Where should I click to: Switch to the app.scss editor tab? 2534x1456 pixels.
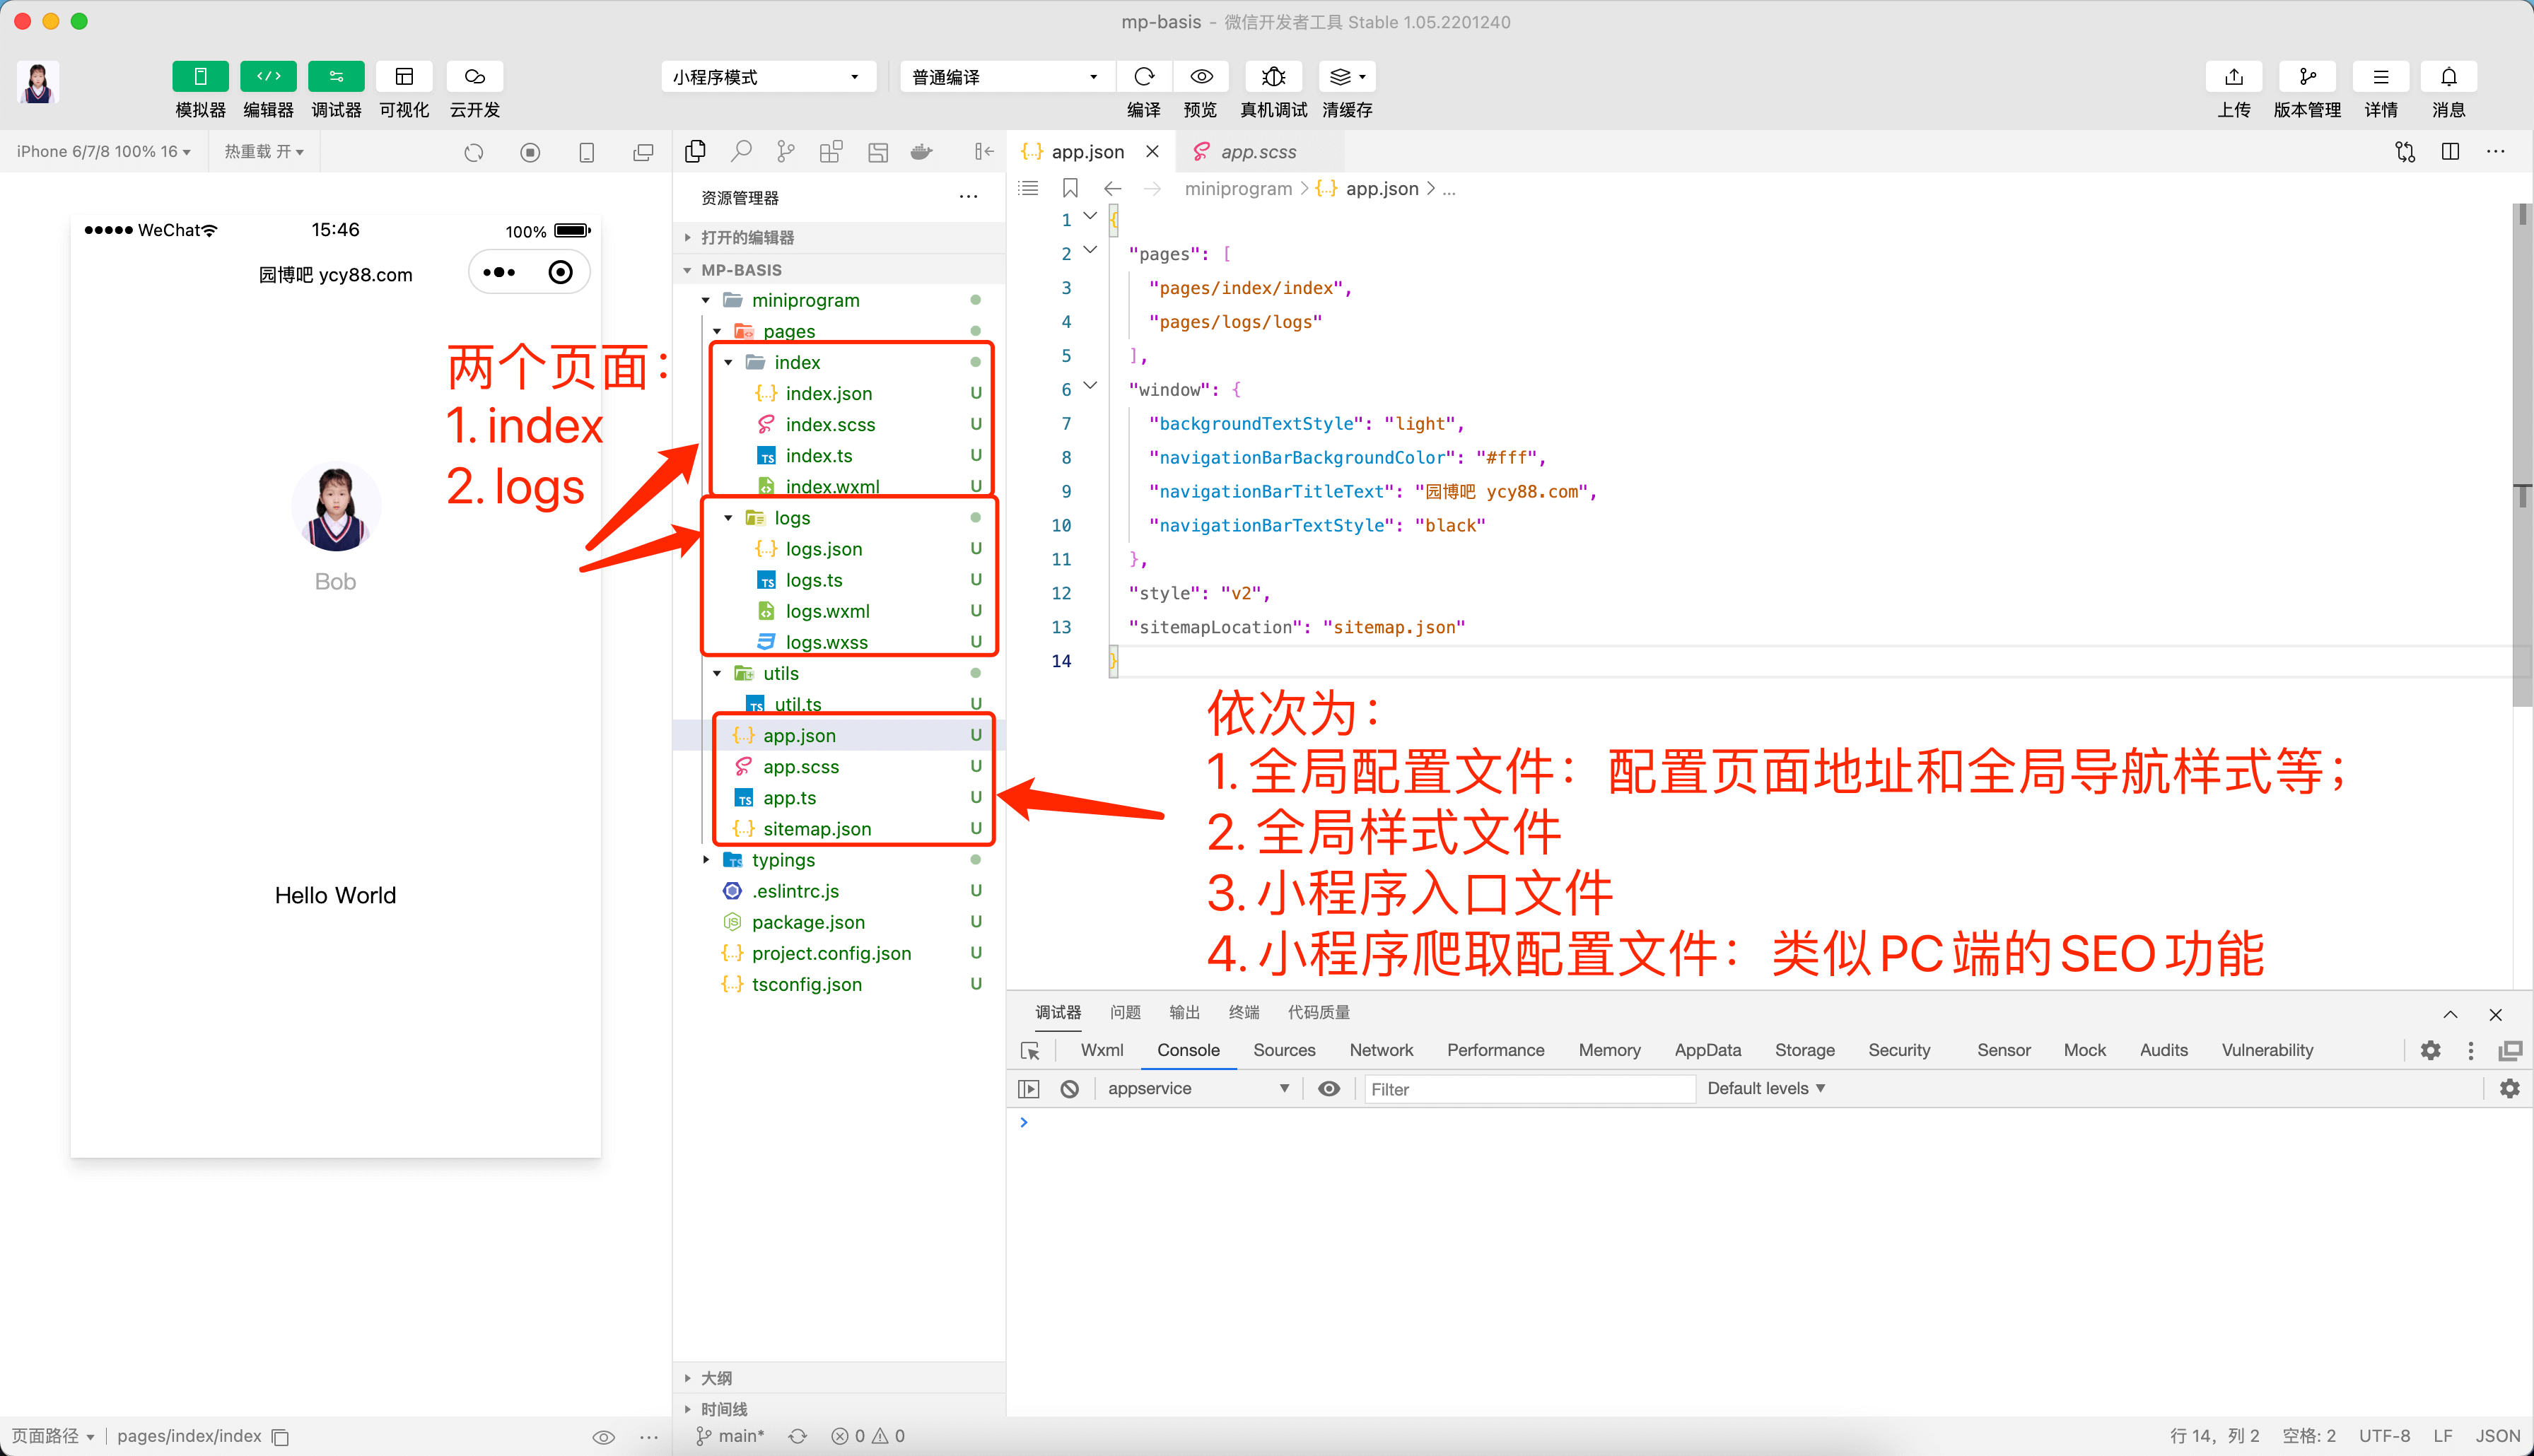point(1259,152)
